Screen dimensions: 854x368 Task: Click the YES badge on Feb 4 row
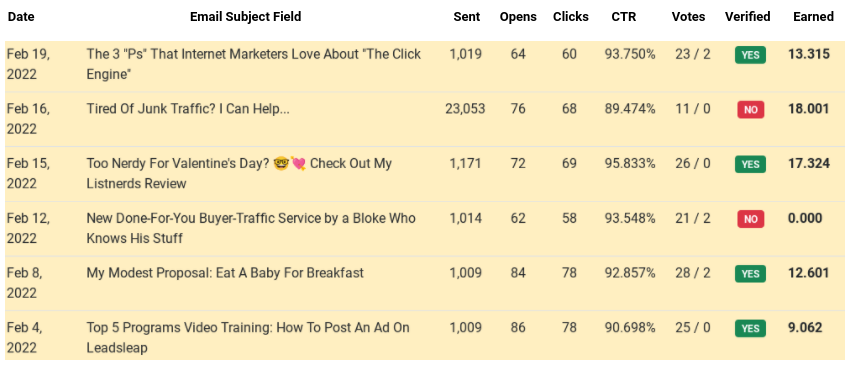click(x=750, y=328)
